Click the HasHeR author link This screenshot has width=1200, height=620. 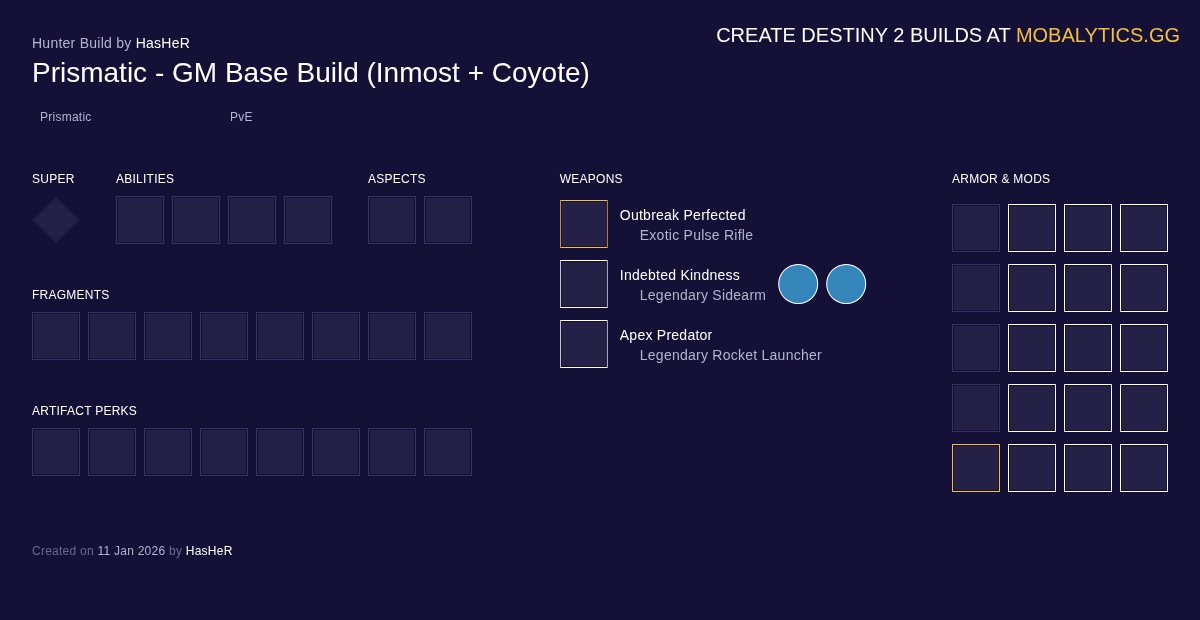[163, 43]
